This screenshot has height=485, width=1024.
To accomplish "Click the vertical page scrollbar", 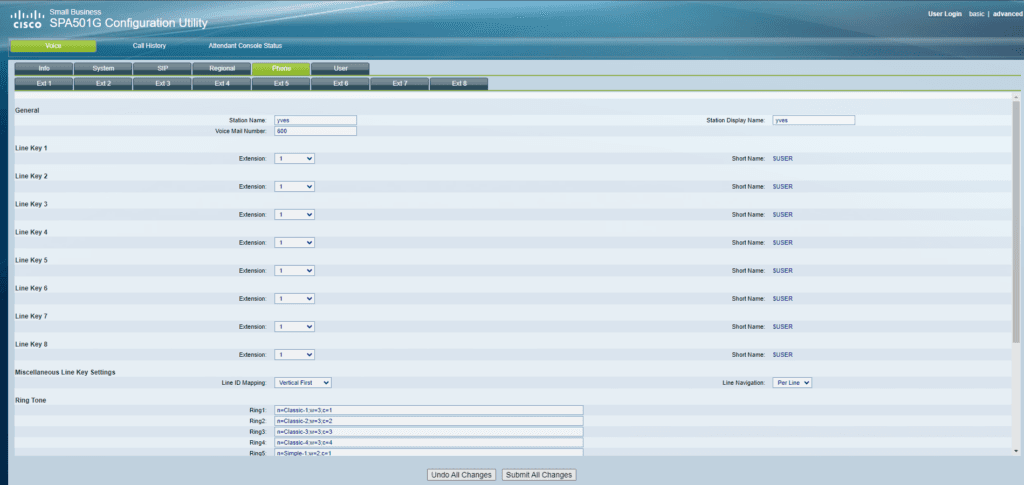I will 1016,250.
